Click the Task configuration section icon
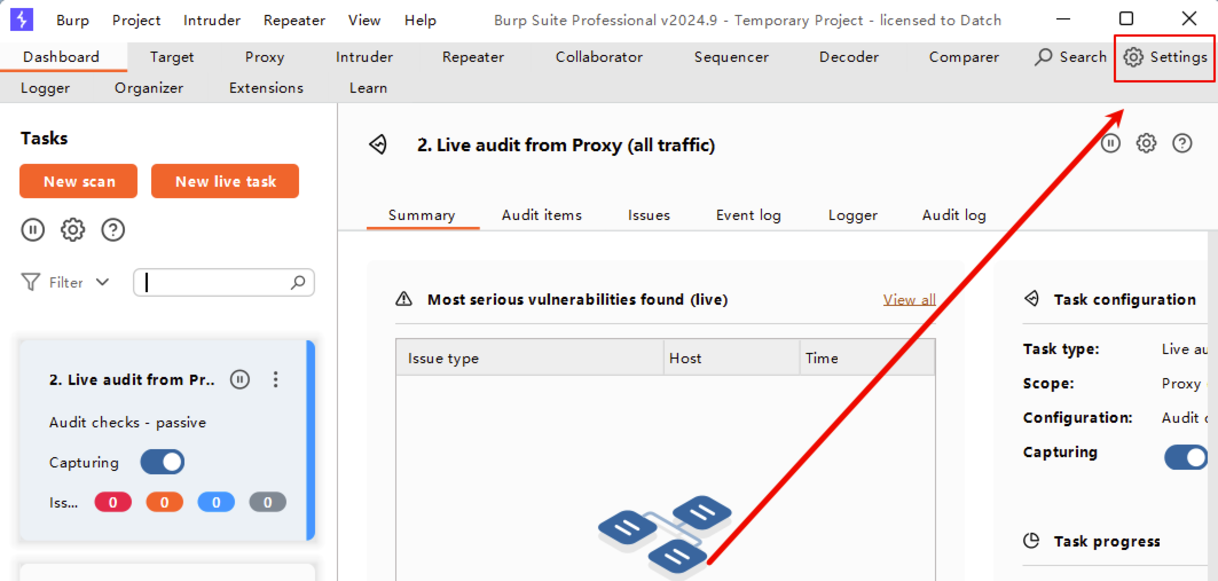This screenshot has height=581, width=1218. click(x=1032, y=299)
